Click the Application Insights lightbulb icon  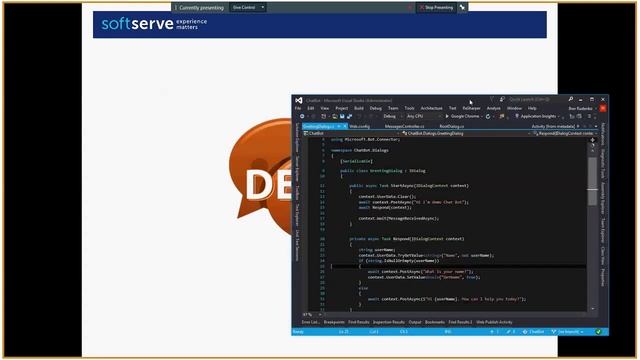coord(517,116)
